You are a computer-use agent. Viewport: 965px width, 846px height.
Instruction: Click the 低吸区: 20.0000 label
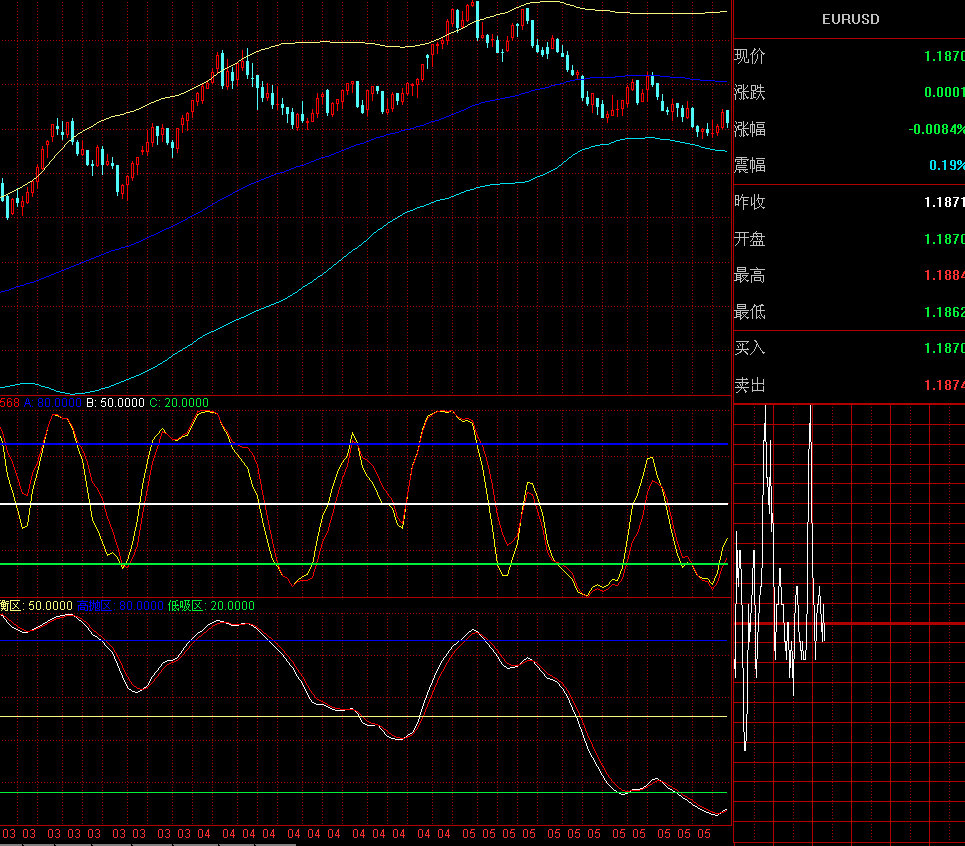tap(211, 606)
